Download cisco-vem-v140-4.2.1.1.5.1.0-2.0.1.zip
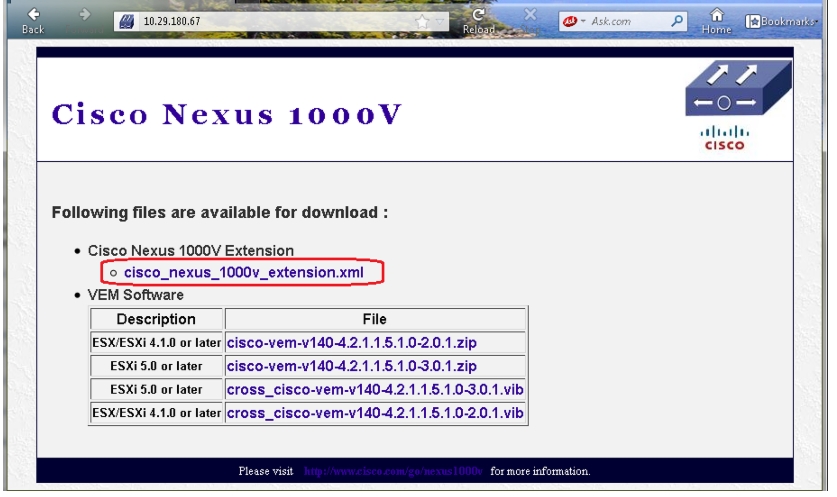 pos(351,343)
